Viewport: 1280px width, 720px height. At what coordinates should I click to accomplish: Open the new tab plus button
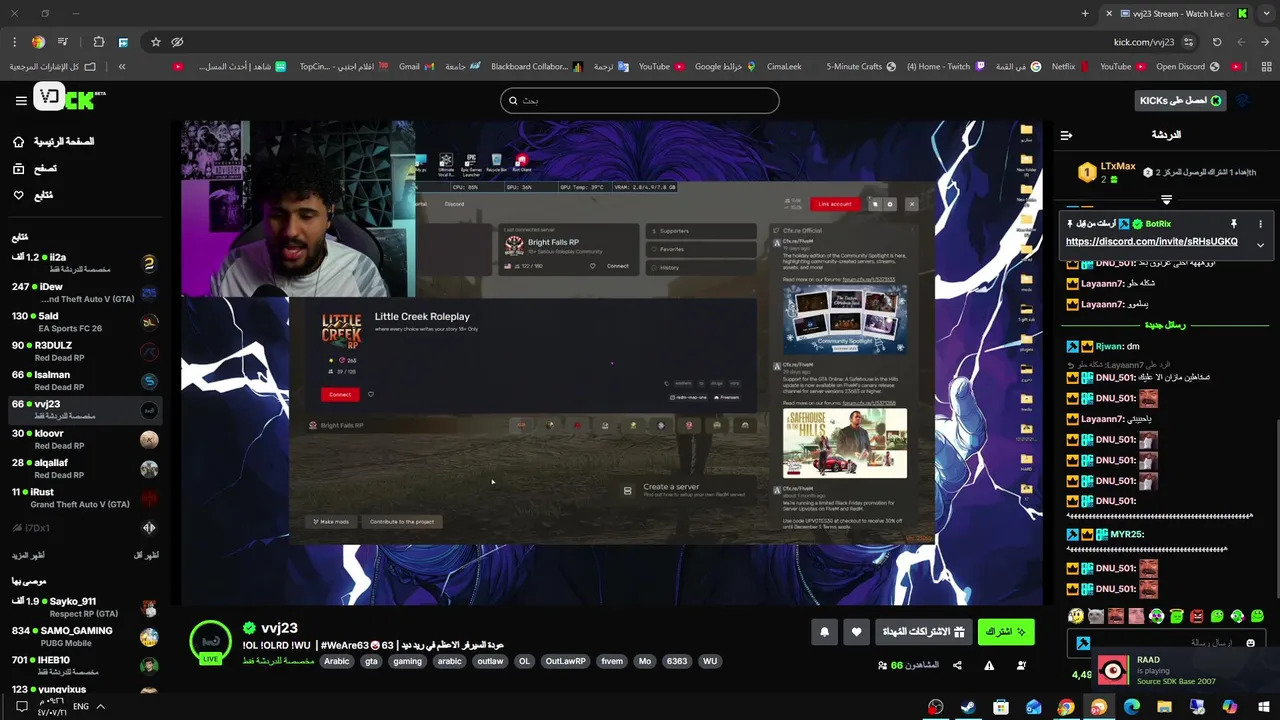tap(1085, 13)
